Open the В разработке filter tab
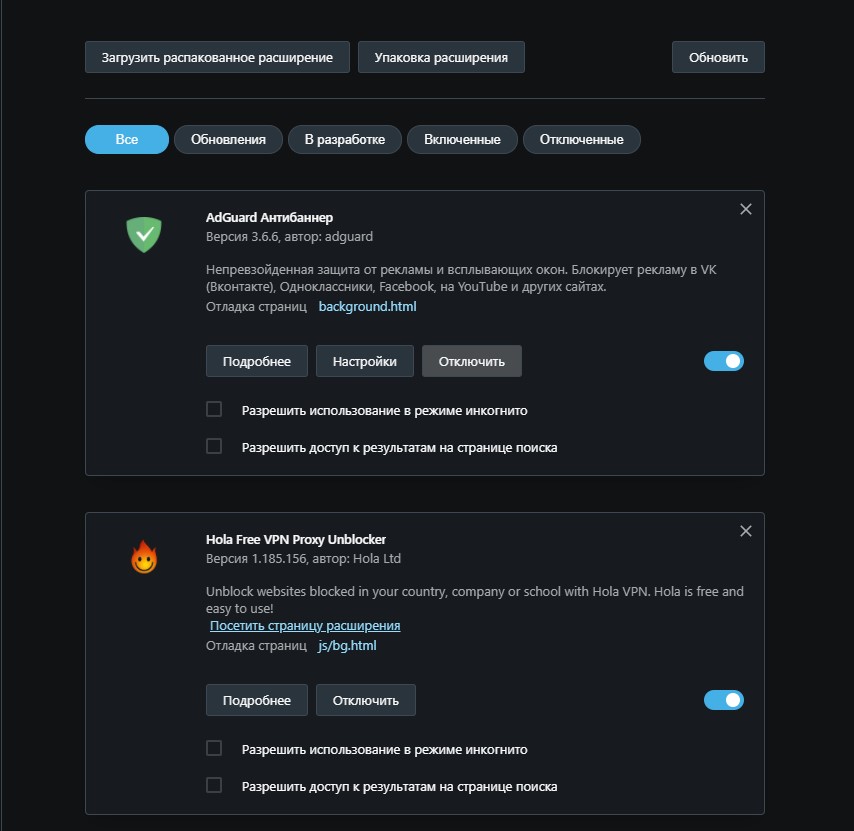Screen dimensions: 854x831 pos(345,139)
